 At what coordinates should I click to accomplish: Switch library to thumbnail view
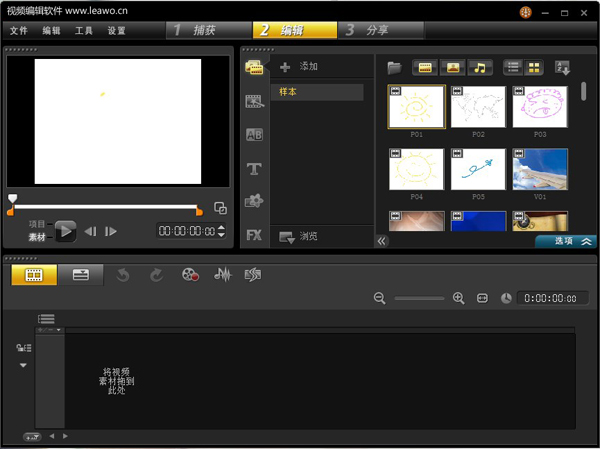point(534,68)
